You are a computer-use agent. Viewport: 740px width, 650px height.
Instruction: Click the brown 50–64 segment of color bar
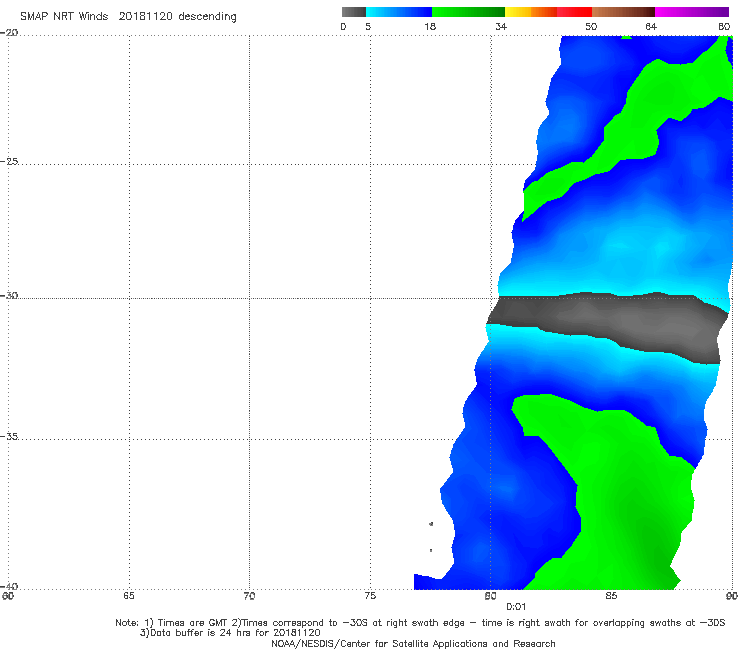coord(623,12)
